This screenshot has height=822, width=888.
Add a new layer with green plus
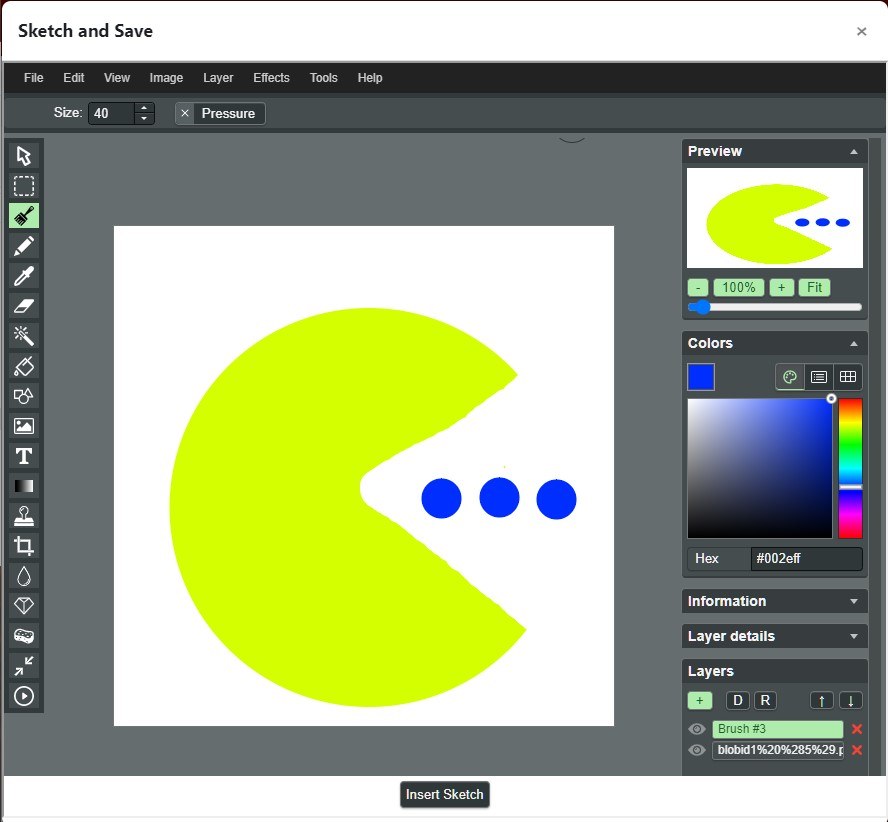tap(699, 701)
